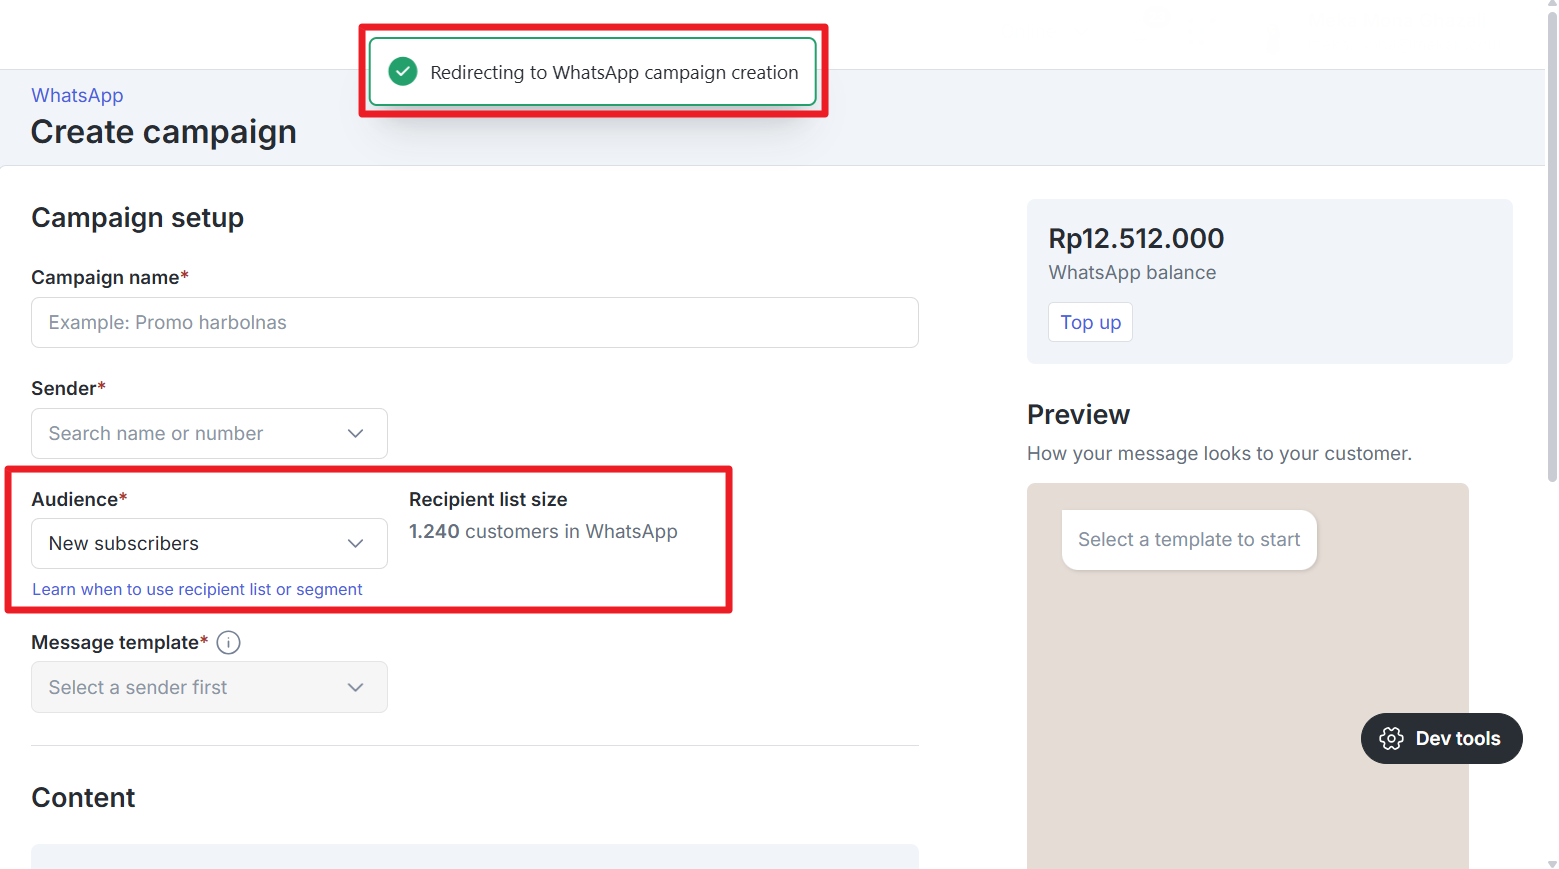
Task: Click the Recipient list size label
Action: coord(488,500)
